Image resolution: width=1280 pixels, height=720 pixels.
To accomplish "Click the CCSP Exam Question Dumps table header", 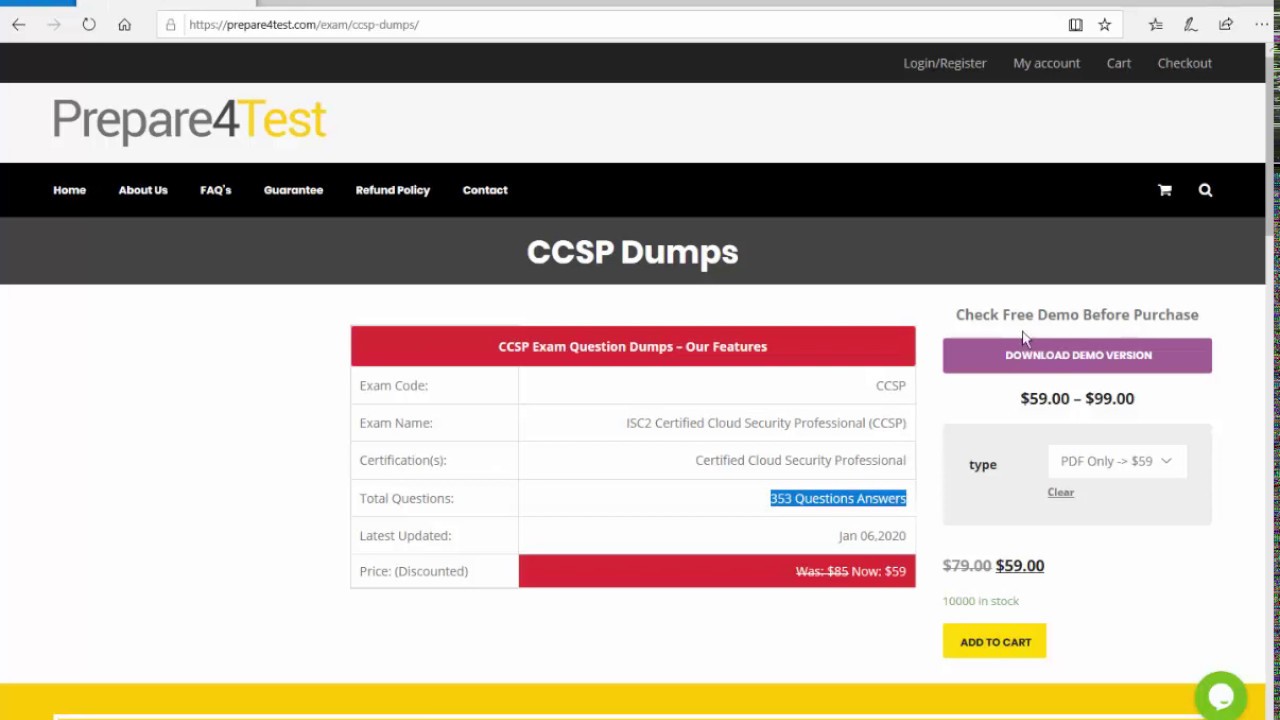I will [x=633, y=347].
